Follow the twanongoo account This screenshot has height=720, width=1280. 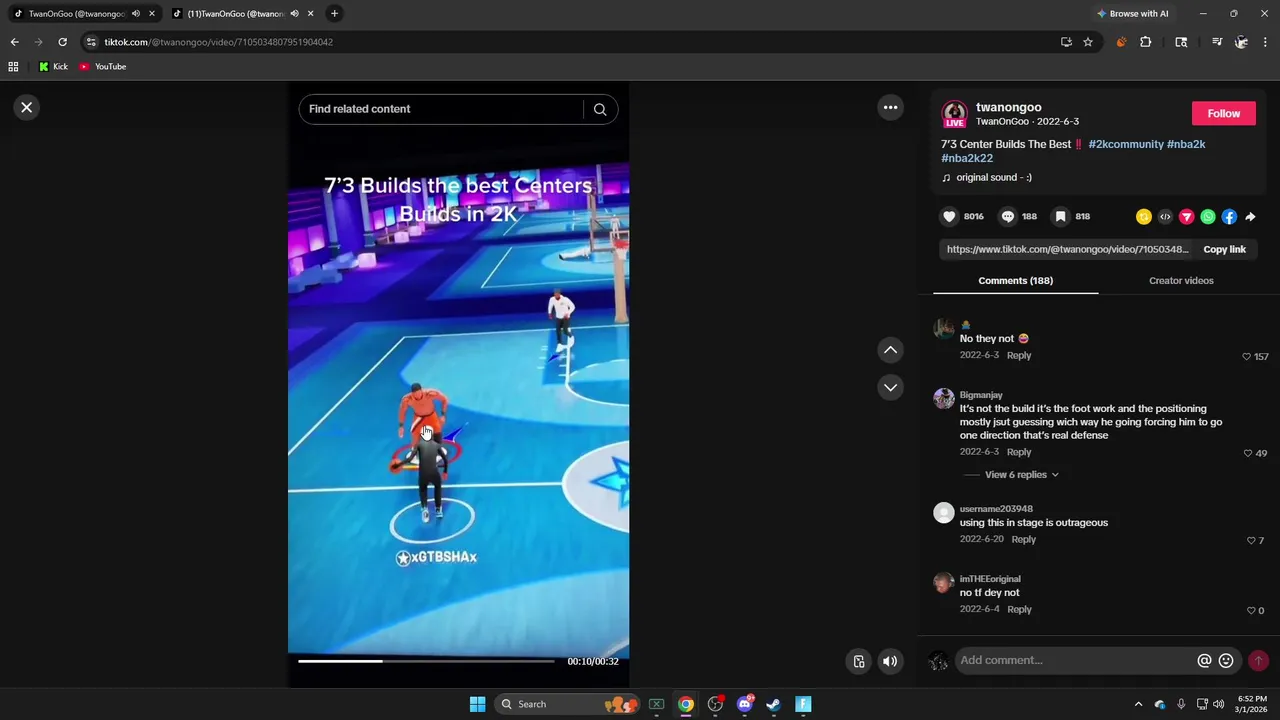point(1223,113)
